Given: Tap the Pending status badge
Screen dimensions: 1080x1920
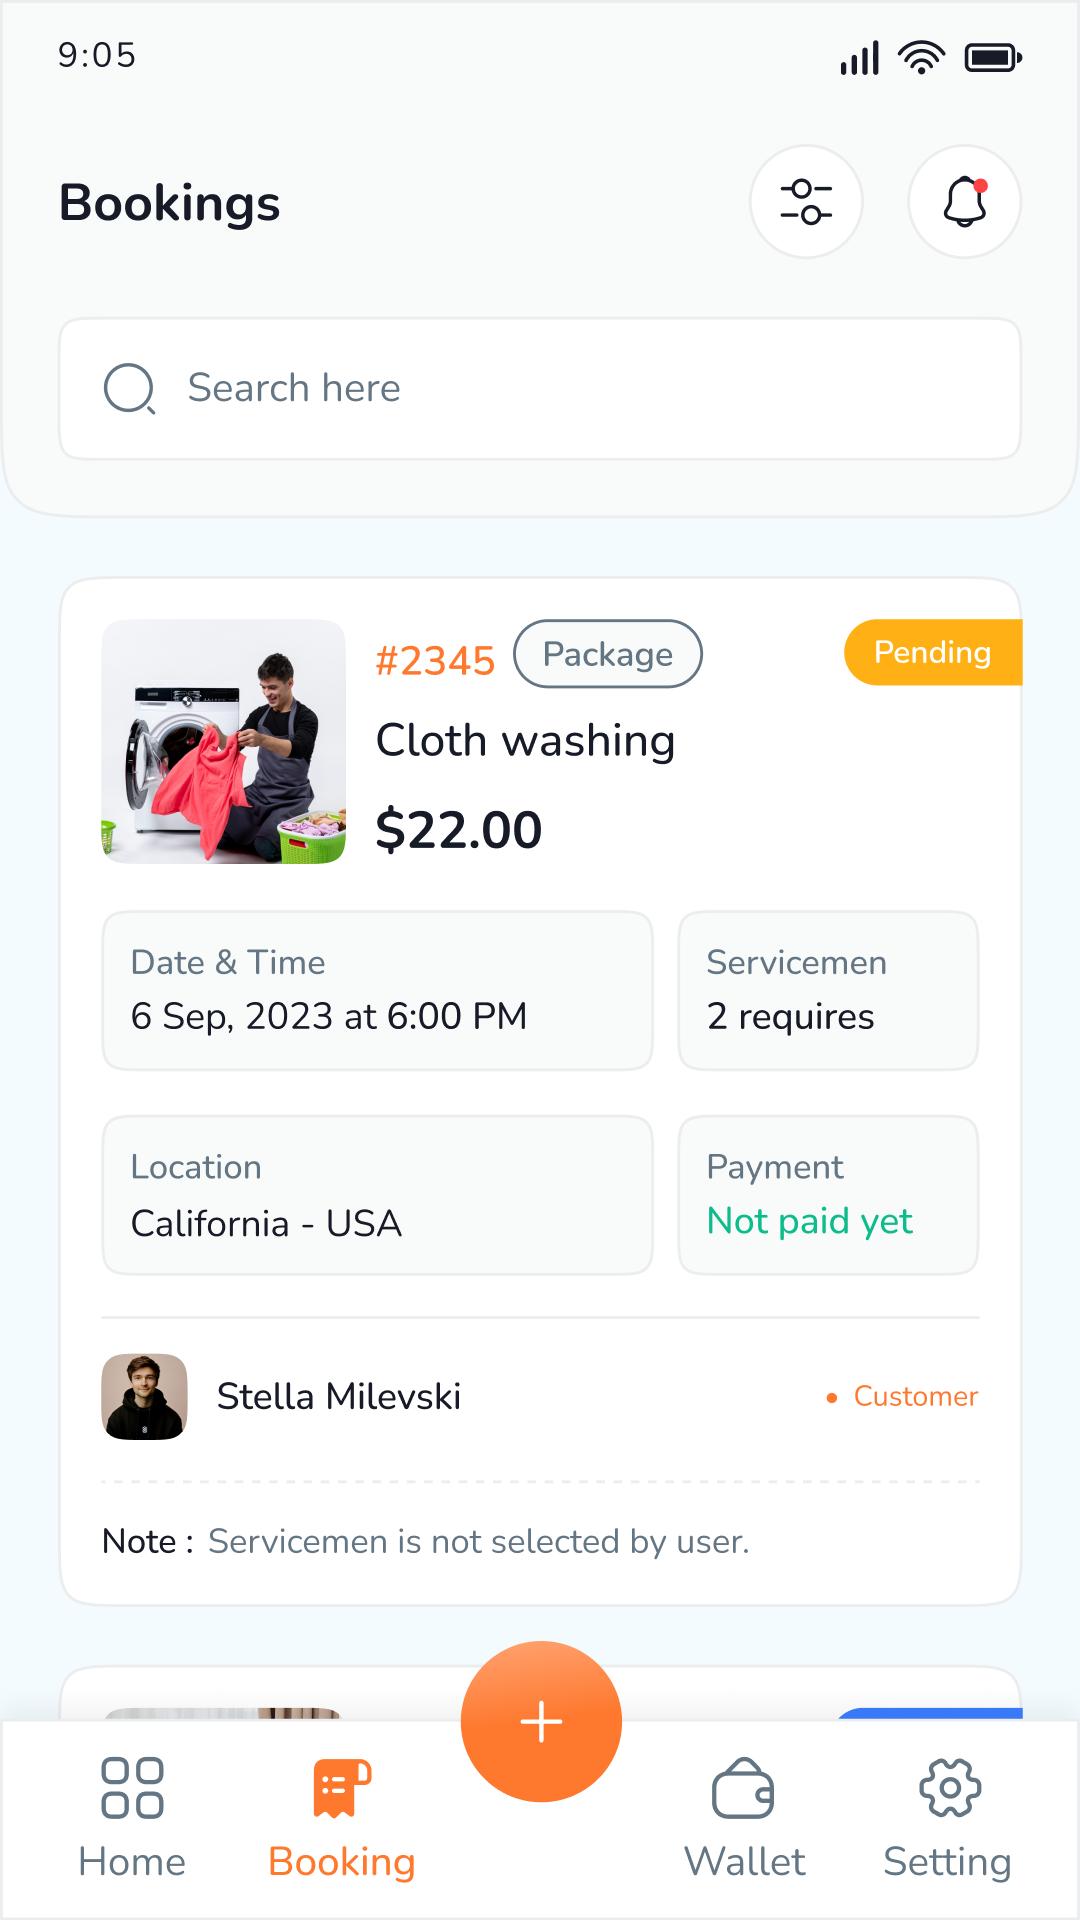Looking at the screenshot, I should coord(932,652).
